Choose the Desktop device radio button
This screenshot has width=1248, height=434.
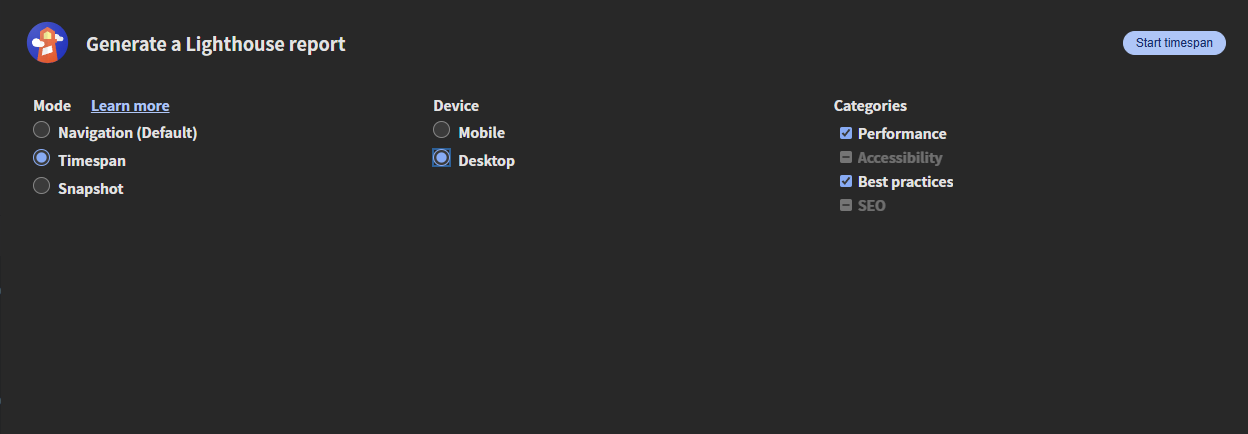441,158
